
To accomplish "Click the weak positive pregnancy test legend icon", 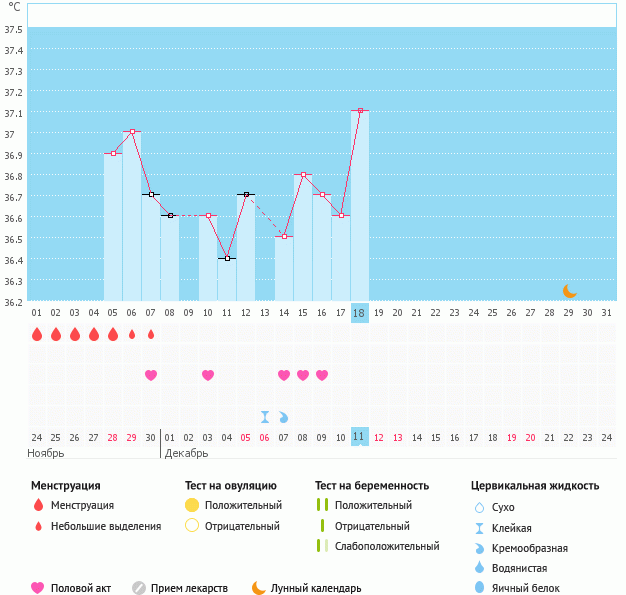I will pos(322,546).
